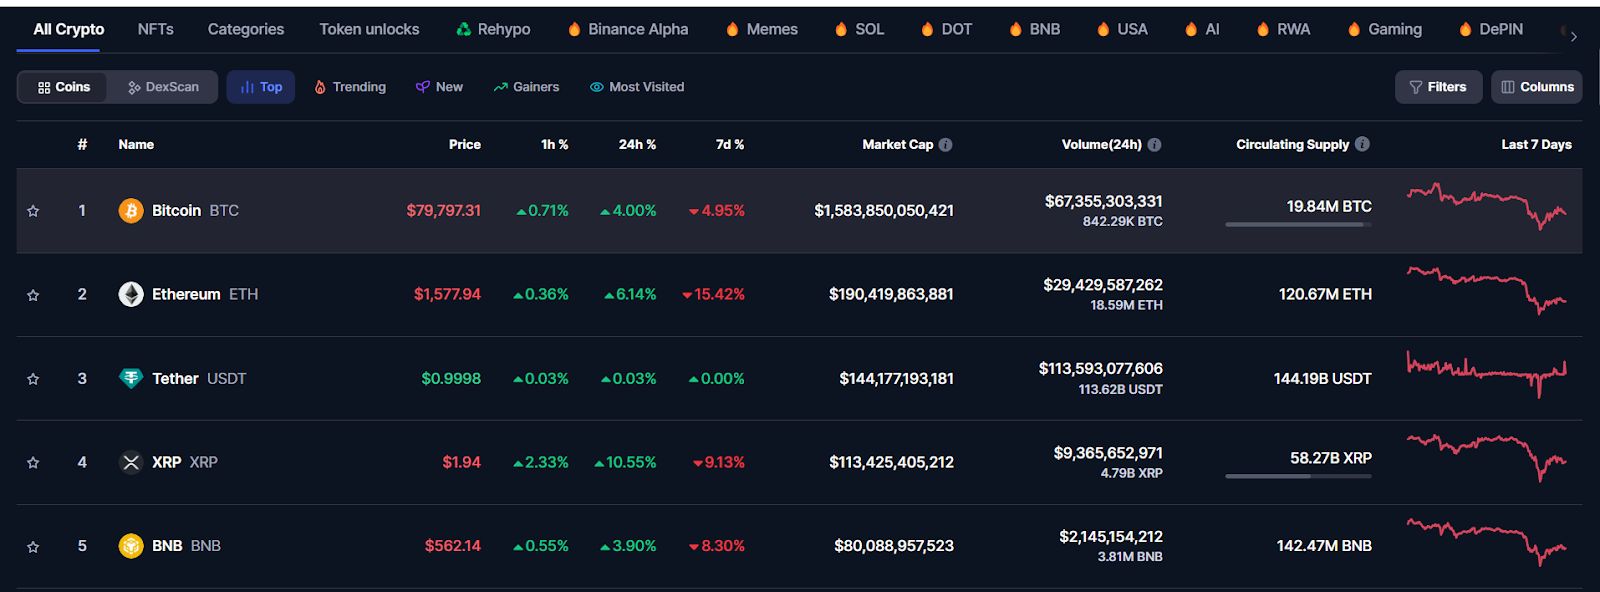
Task: Click the Tether coin logo
Action: pos(131,378)
